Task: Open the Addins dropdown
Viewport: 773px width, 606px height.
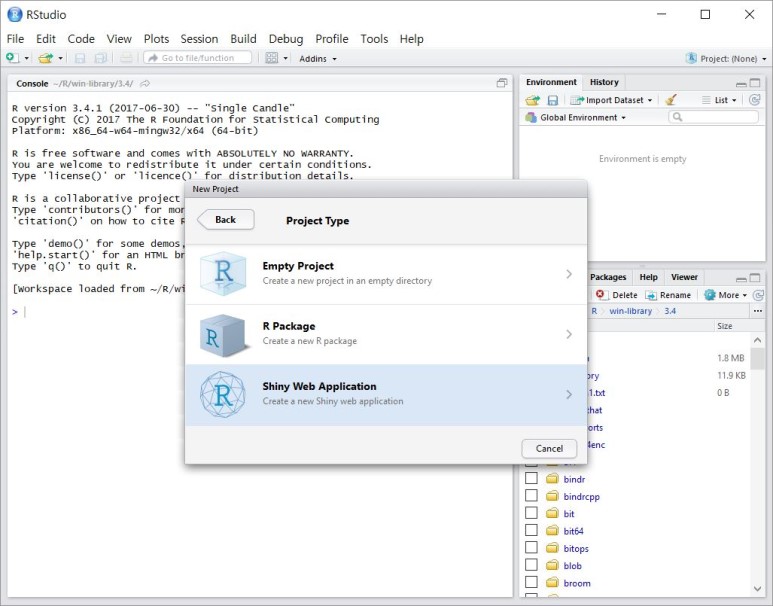Action: [318, 59]
